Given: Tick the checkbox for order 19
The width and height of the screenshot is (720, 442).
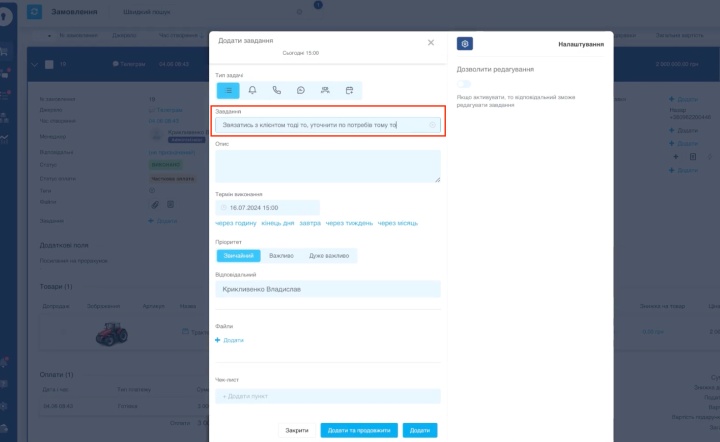Looking at the screenshot, I should (x=49, y=65).
